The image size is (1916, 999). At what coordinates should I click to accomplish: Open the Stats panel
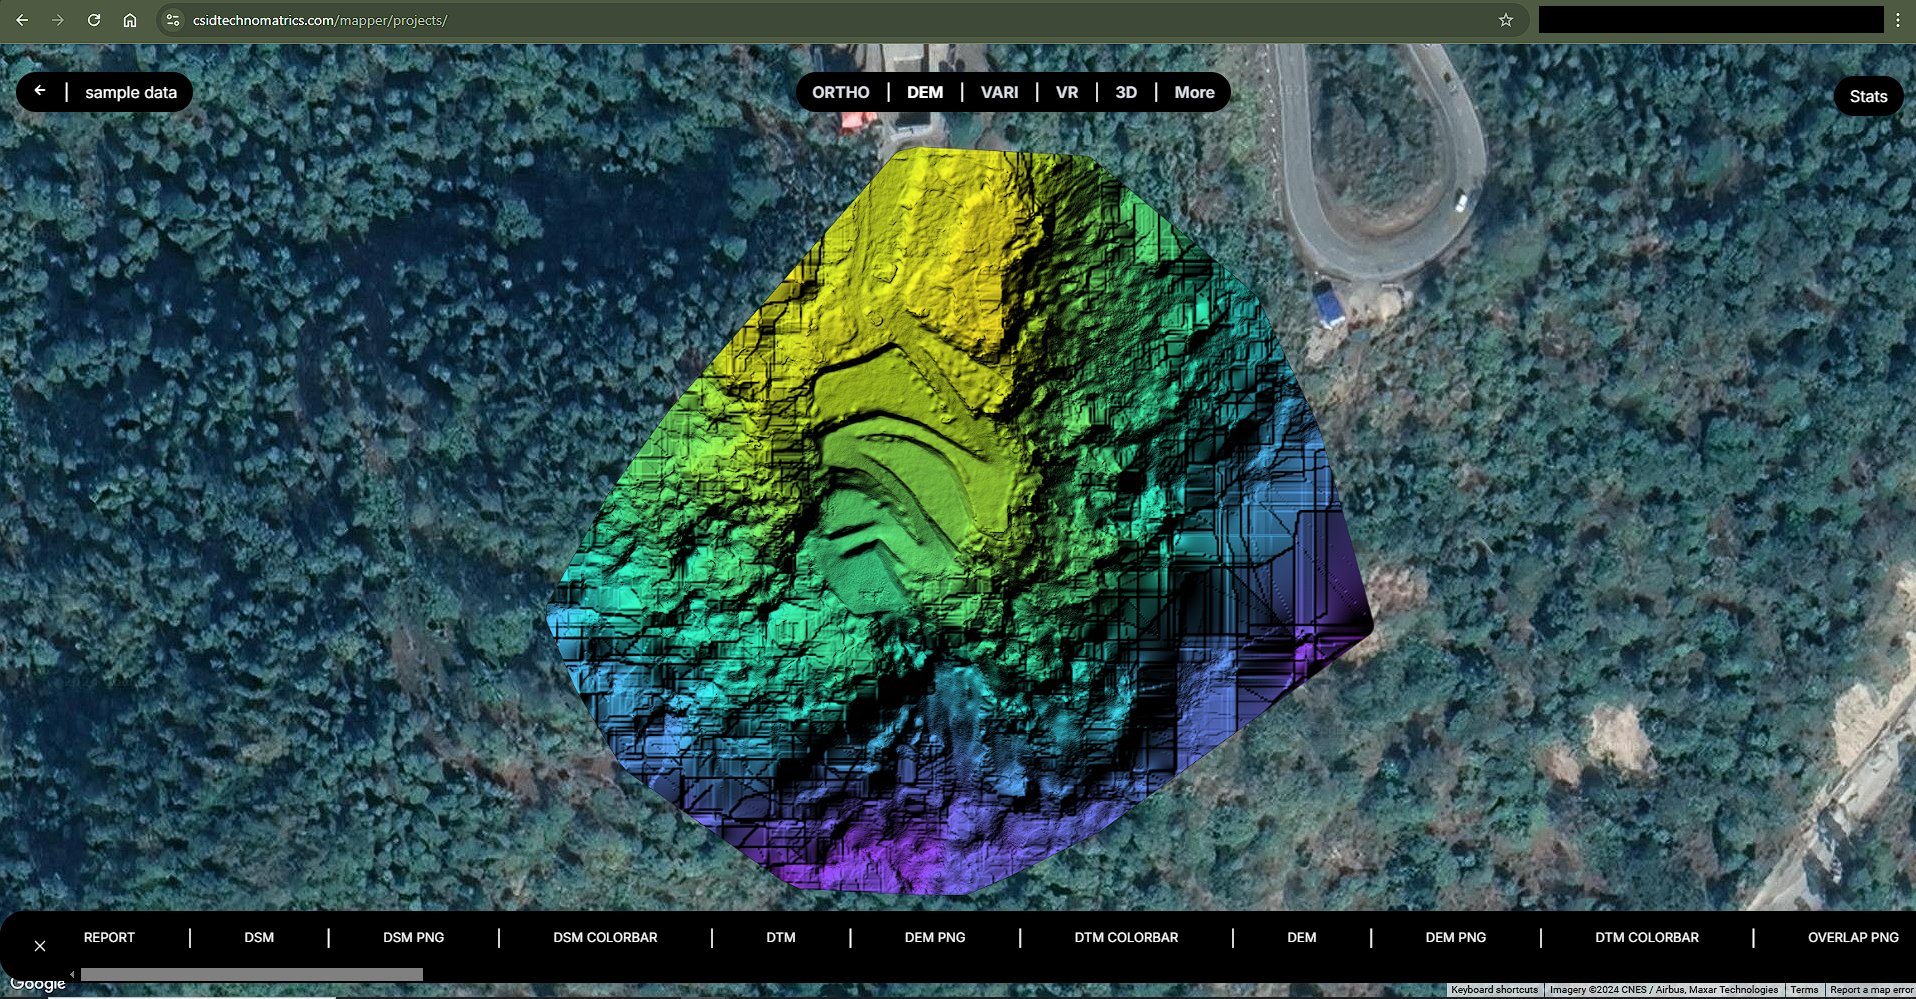pyautogui.click(x=1867, y=96)
